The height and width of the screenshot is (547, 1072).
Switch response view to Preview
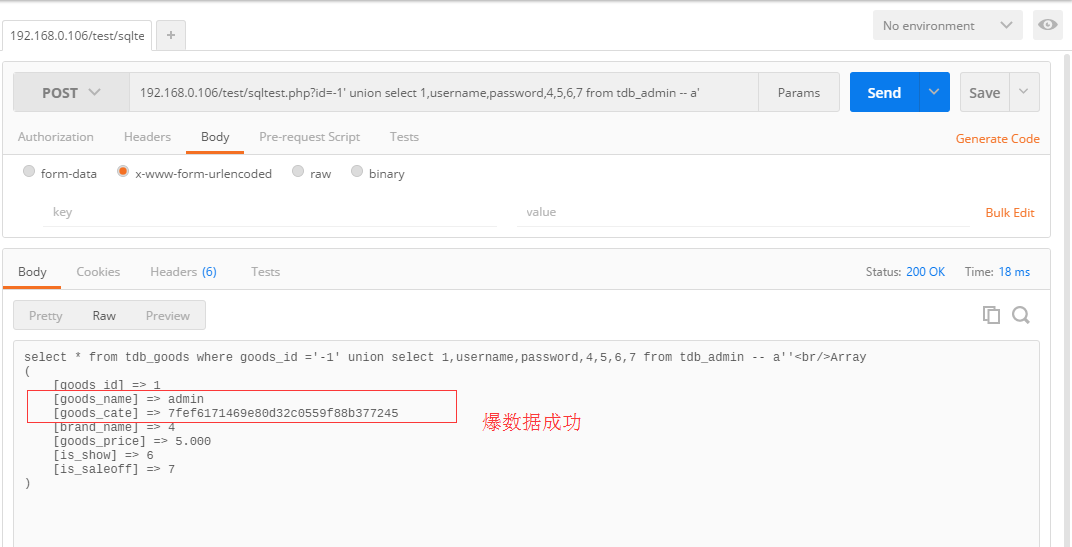point(168,315)
